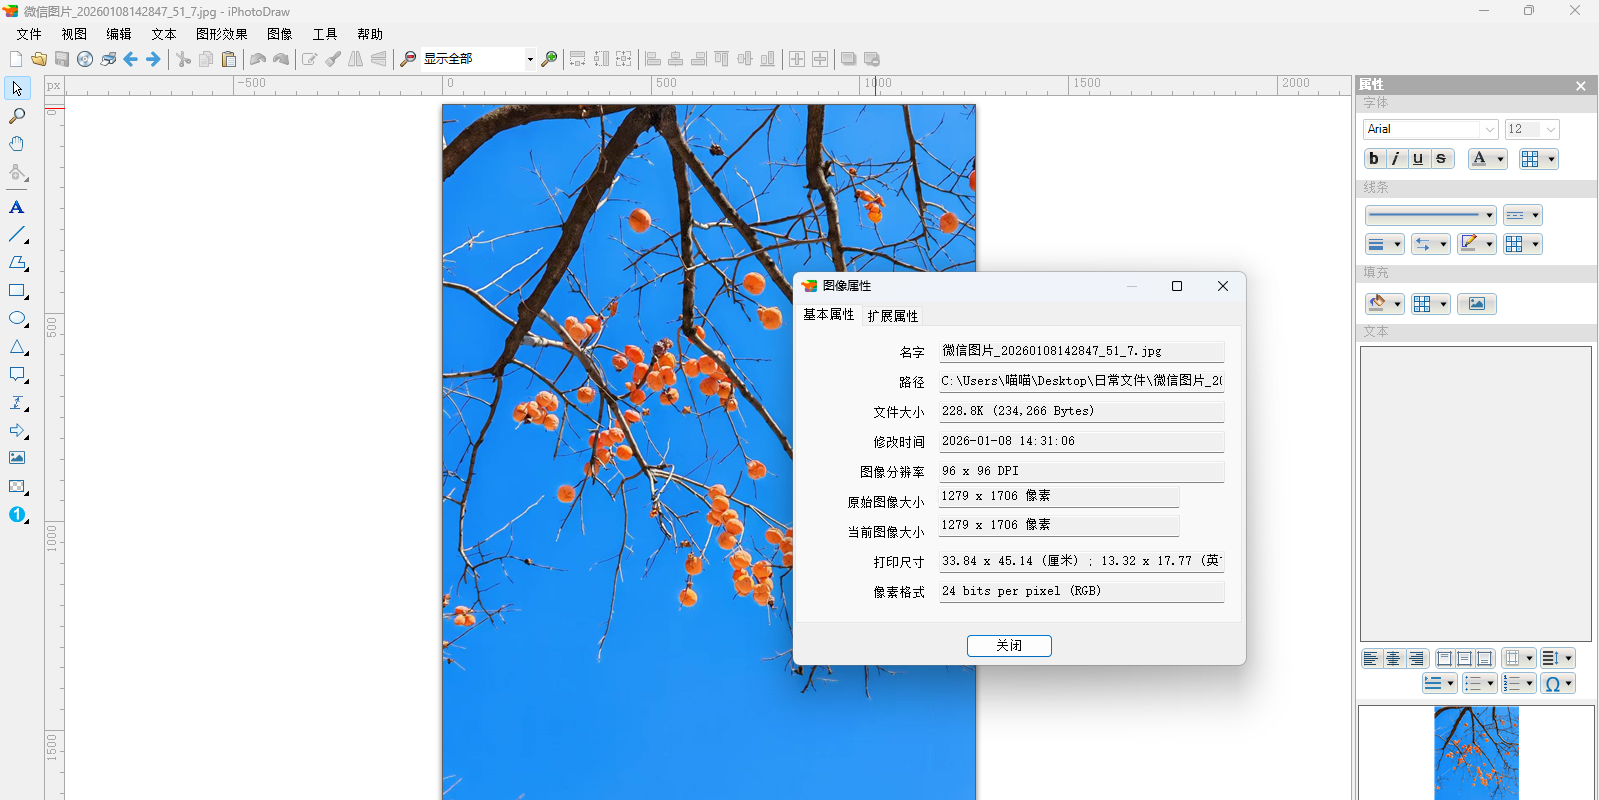Open the 编辑 menu
The width and height of the screenshot is (1599, 800).
coord(119,34)
